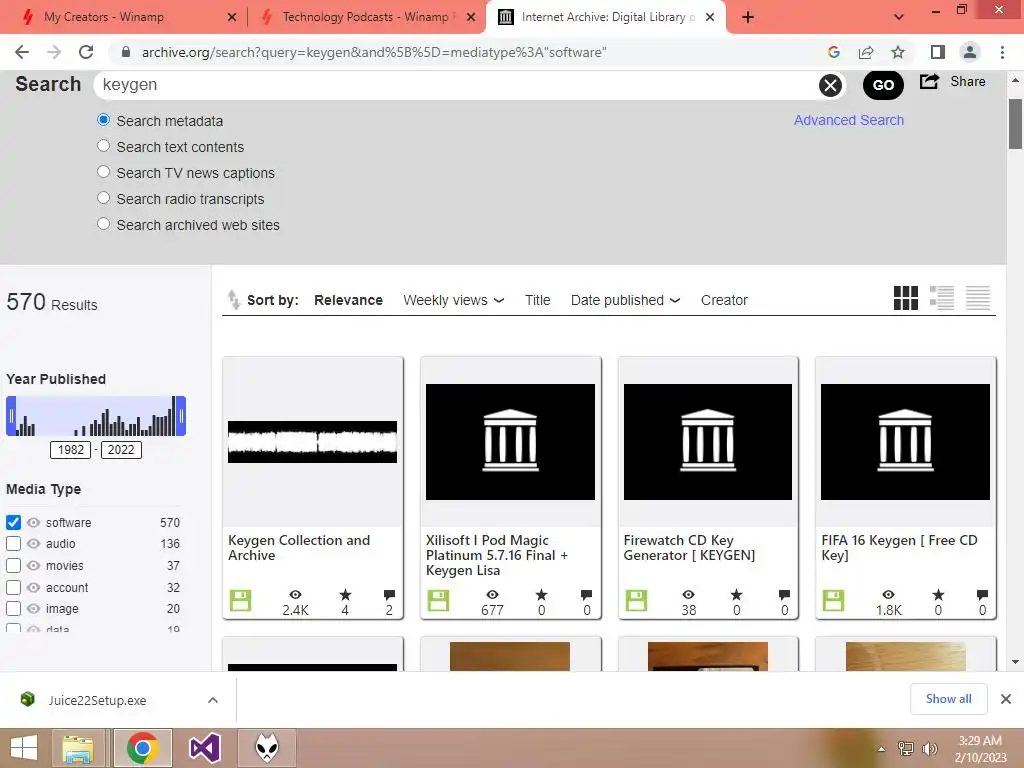Click reviews bubble on Xilisoft card

[586, 594]
